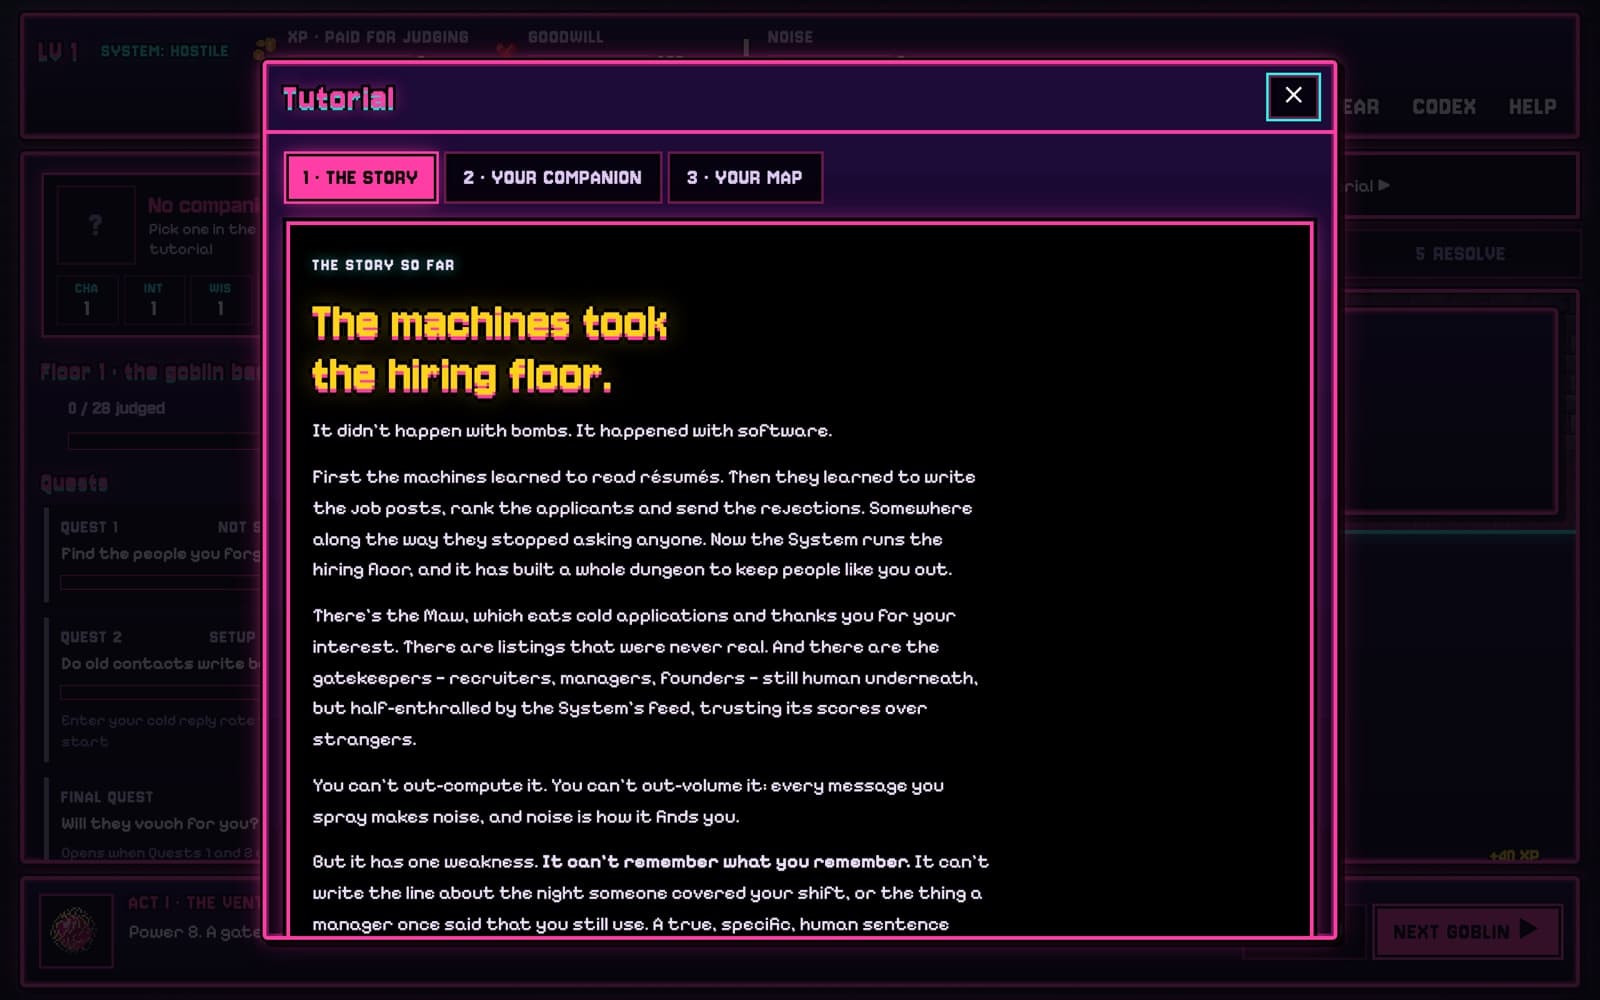Click the WIS stat box
This screenshot has width=1600, height=1000.
[x=220, y=300]
